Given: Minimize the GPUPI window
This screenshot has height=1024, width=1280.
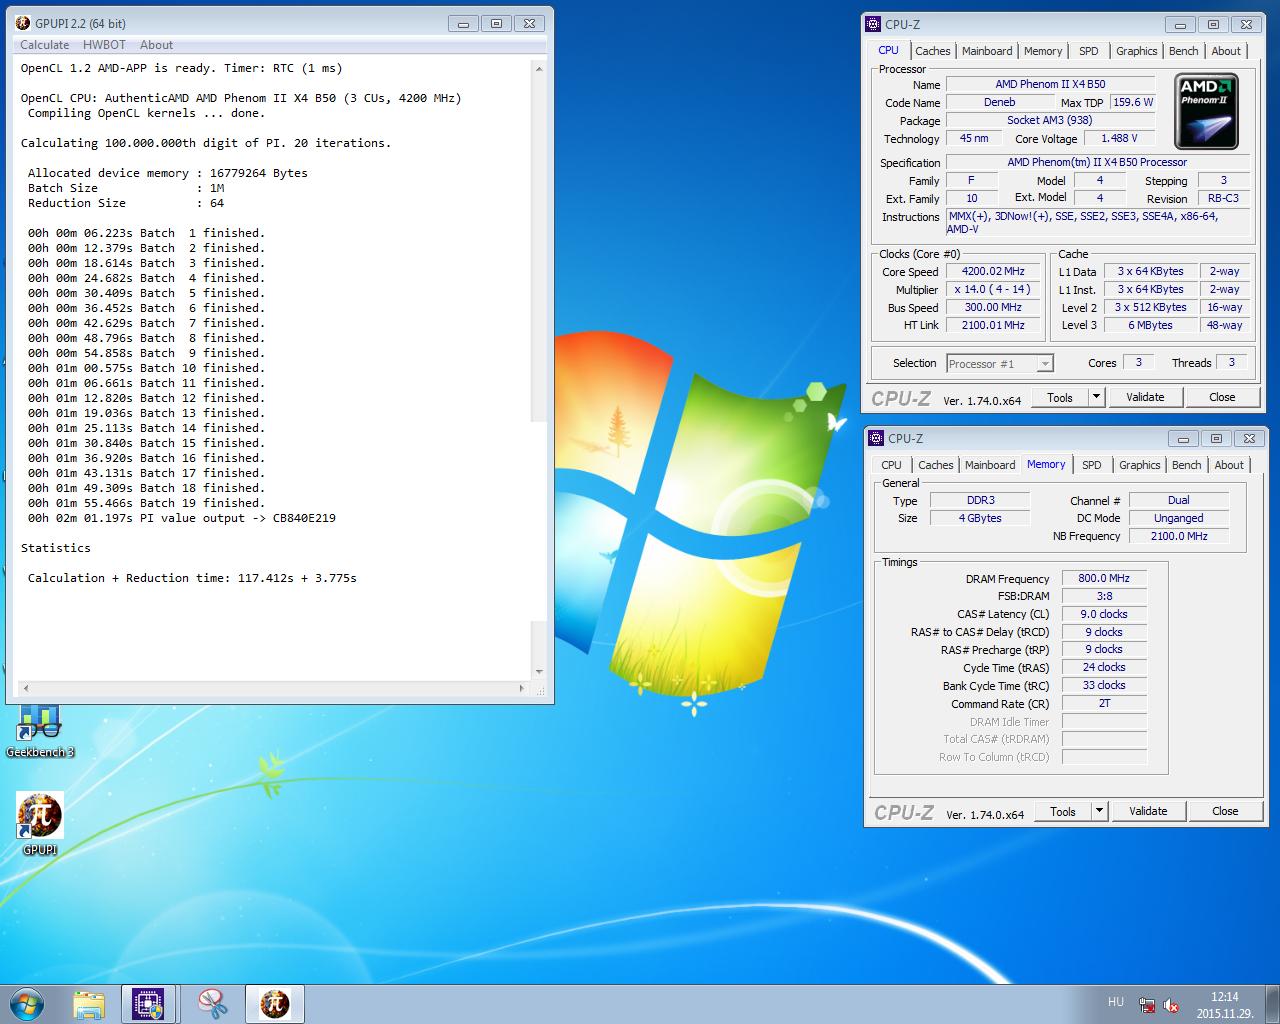Looking at the screenshot, I should click(461, 23).
